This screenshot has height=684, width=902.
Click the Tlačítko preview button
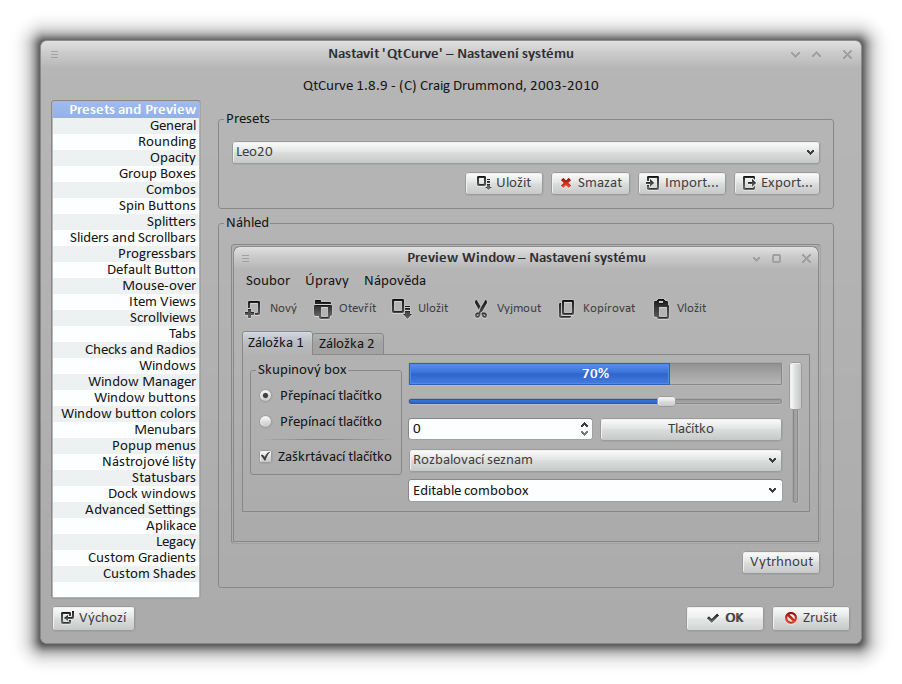[691, 429]
